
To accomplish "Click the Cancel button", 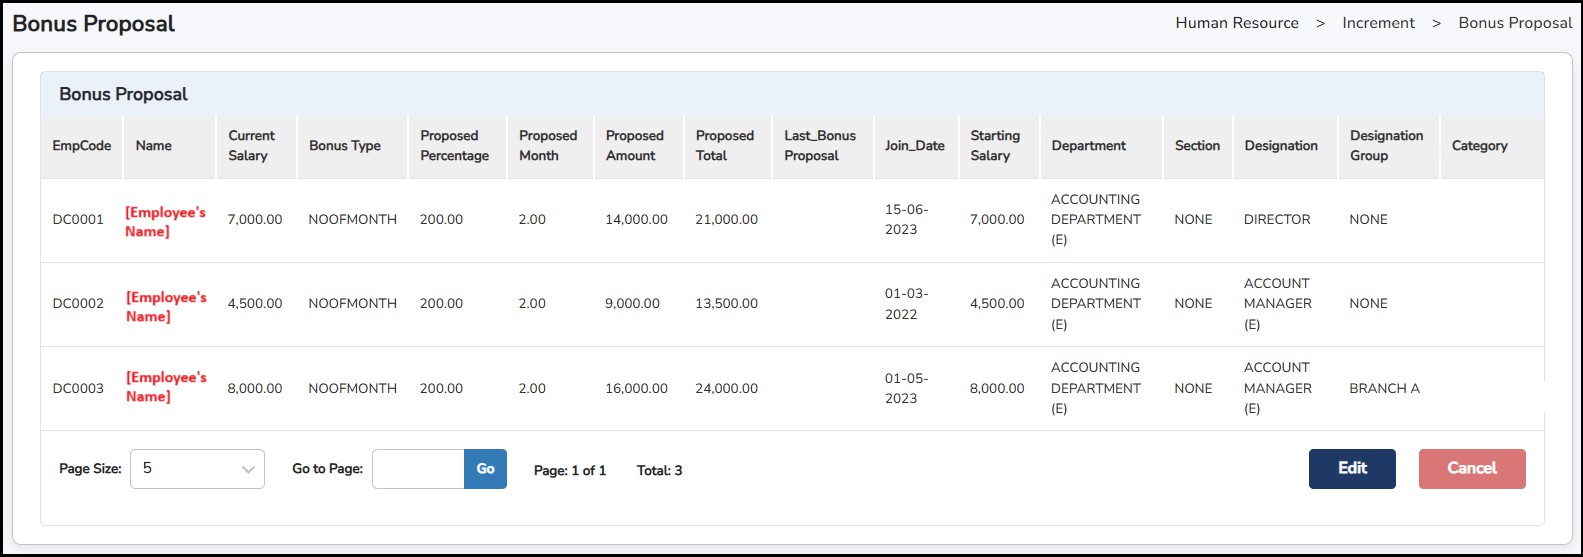I will point(1471,468).
